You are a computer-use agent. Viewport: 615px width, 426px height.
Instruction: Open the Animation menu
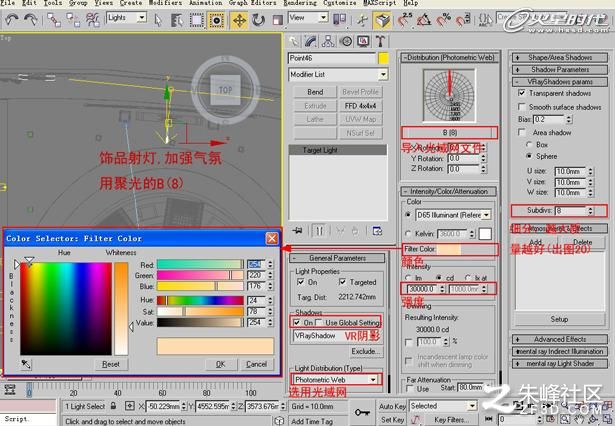point(206,3)
